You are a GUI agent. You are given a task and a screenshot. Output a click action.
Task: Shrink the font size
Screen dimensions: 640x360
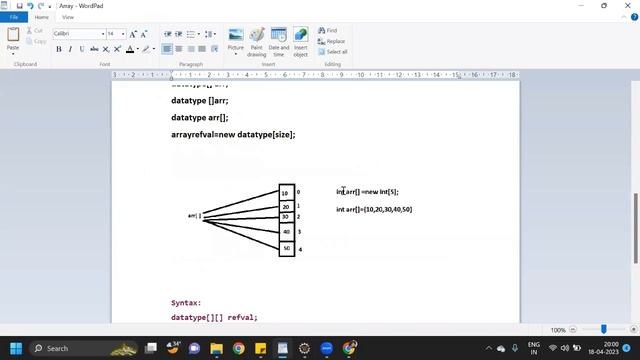[144, 34]
